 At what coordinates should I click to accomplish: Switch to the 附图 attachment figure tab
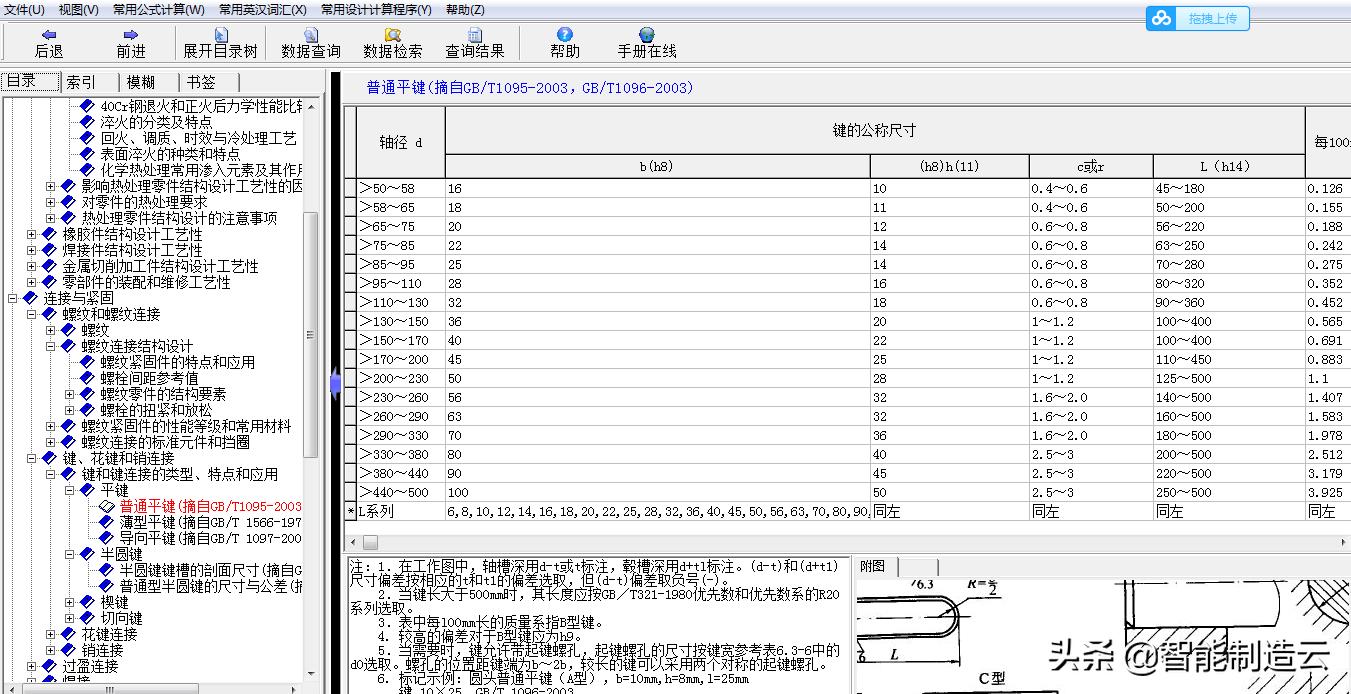tap(872, 565)
